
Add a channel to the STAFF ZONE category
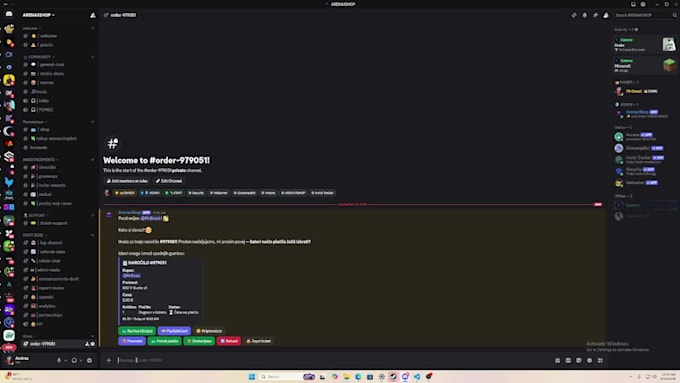[93, 235]
